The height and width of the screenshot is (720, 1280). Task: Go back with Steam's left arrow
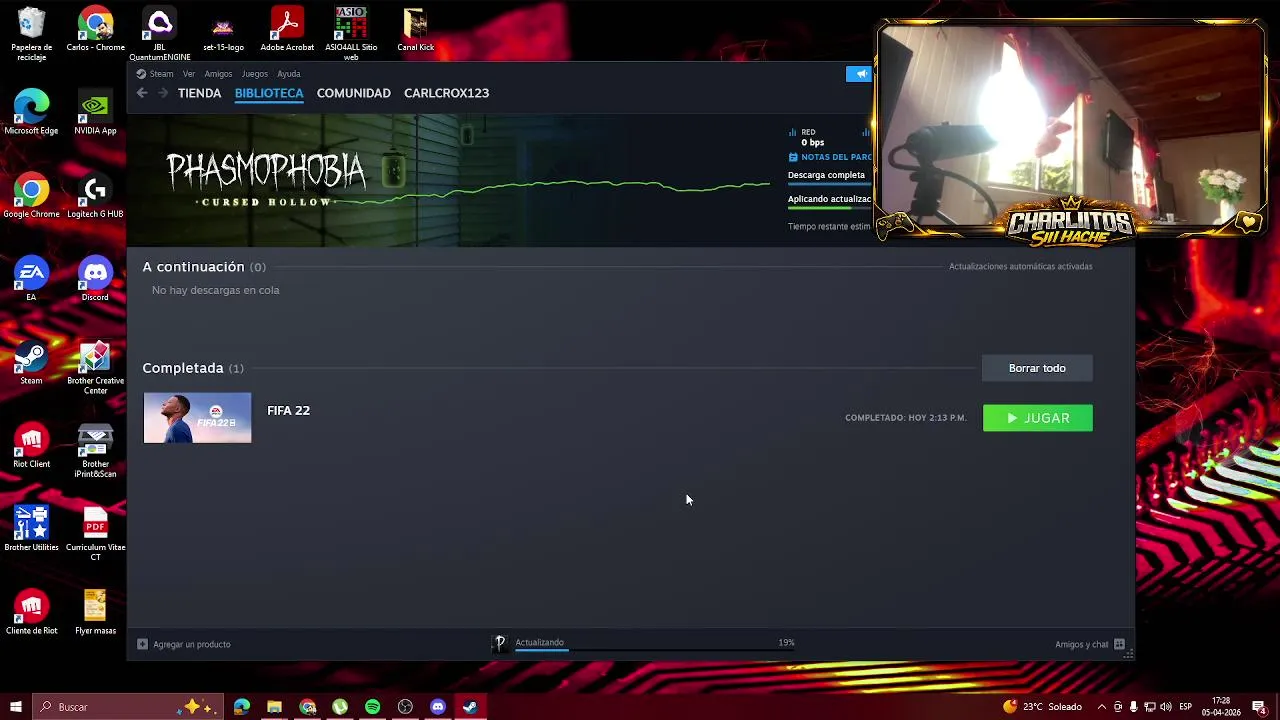pyautogui.click(x=142, y=93)
